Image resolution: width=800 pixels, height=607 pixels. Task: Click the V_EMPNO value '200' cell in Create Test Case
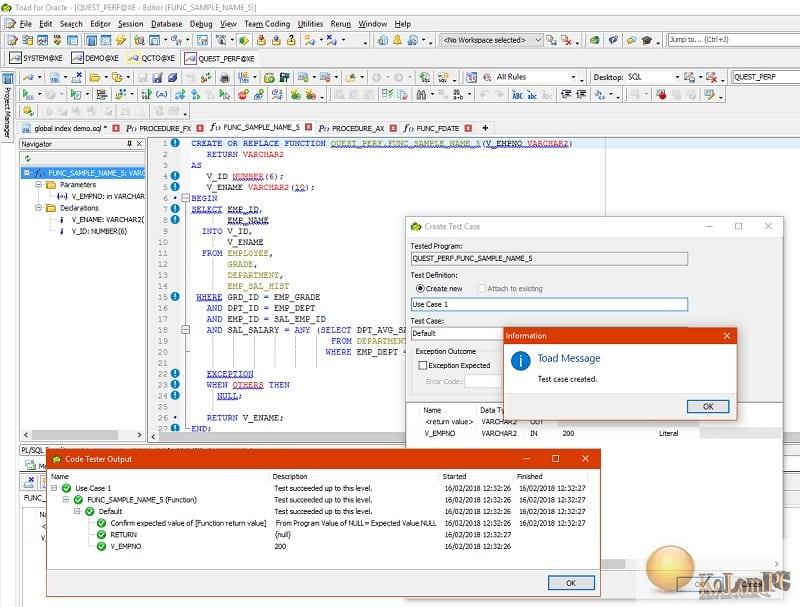click(x=568, y=433)
